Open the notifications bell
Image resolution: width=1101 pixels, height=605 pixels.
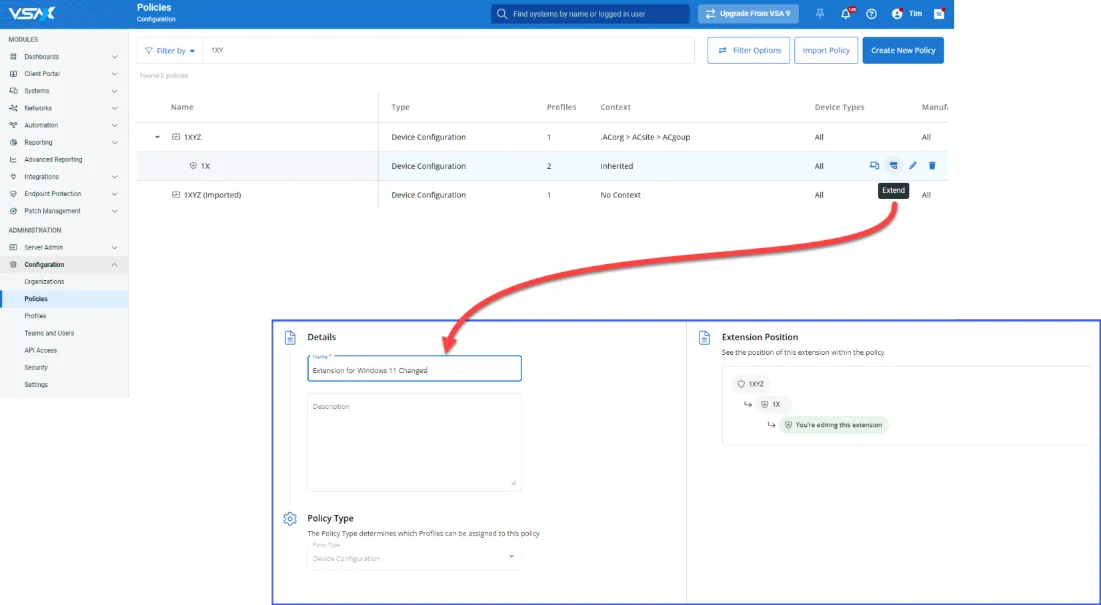[x=846, y=14]
